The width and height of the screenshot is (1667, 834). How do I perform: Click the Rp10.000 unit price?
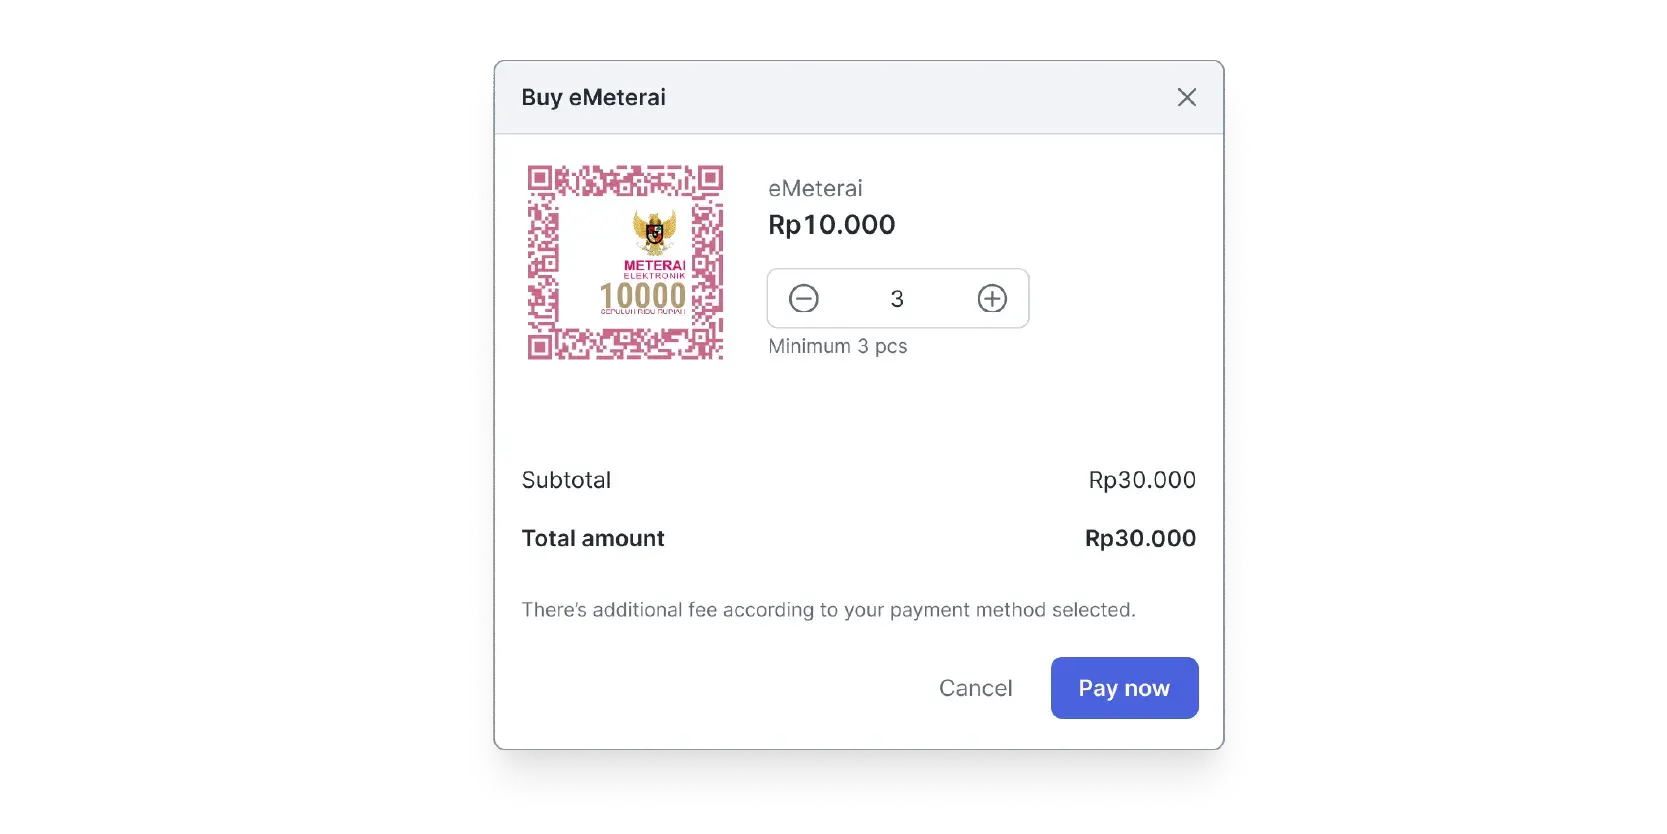coord(831,225)
